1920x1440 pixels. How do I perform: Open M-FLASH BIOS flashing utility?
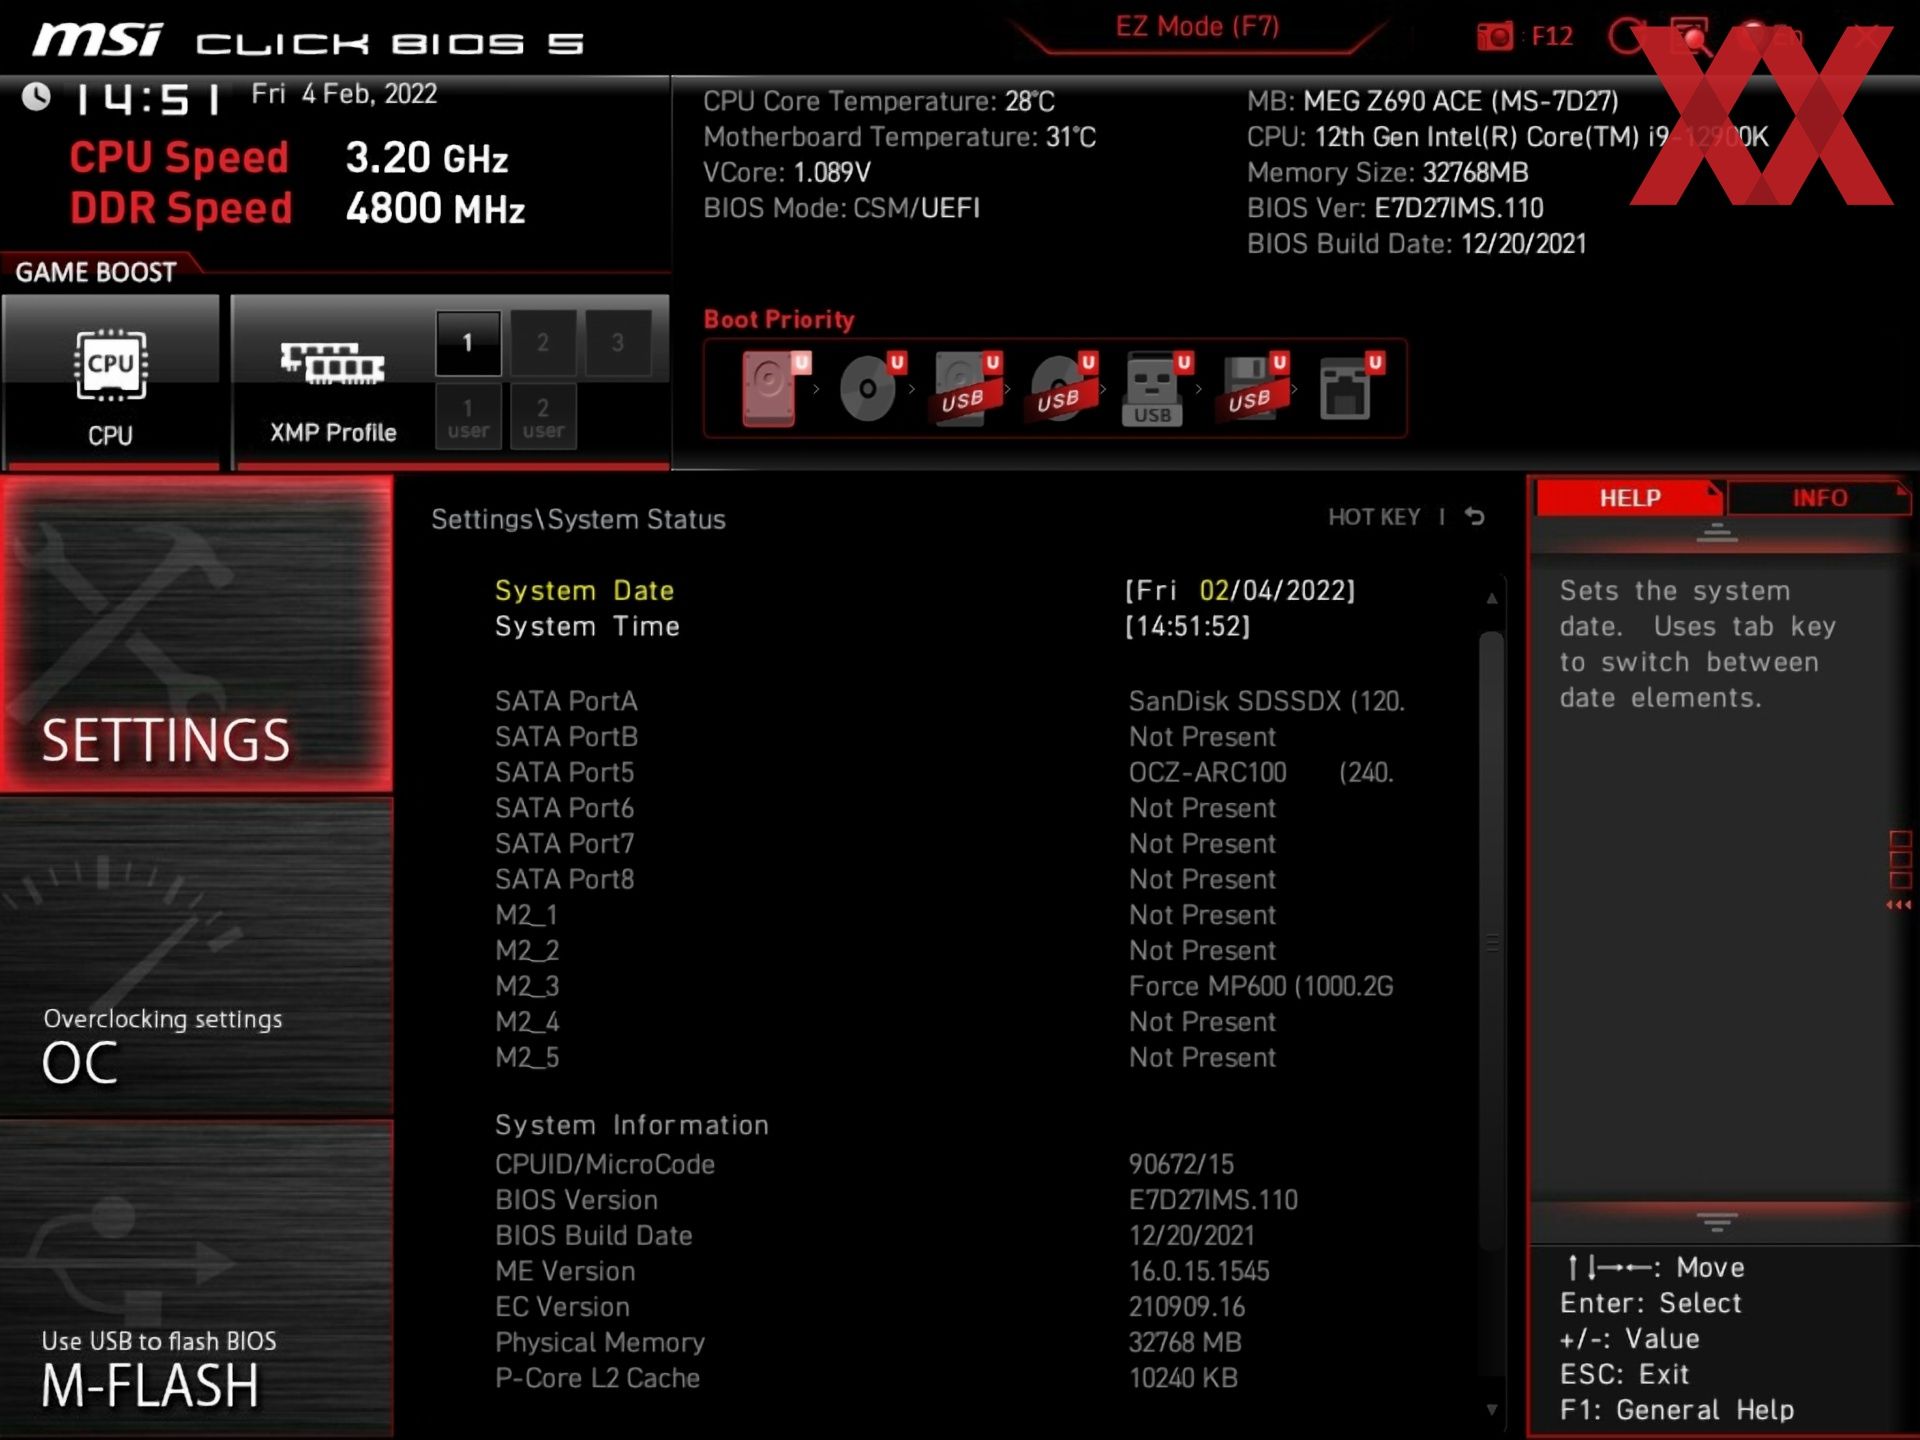click(x=196, y=1278)
